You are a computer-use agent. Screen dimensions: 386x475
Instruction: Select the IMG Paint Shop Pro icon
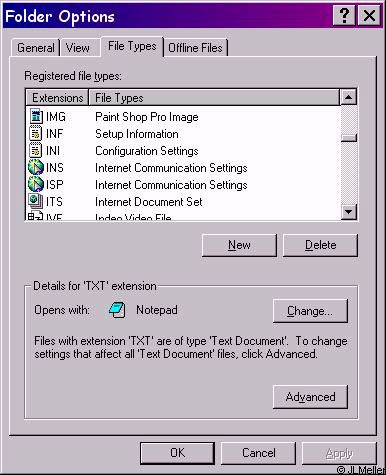coord(36,116)
